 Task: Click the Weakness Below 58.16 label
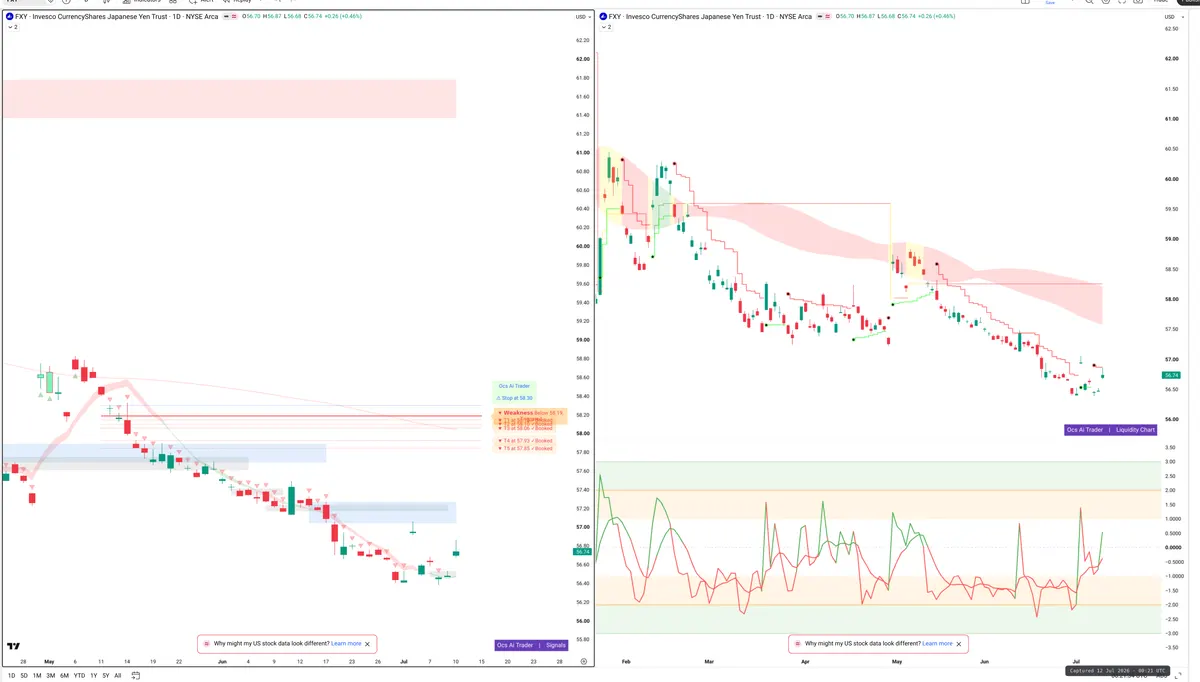click(531, 412)
